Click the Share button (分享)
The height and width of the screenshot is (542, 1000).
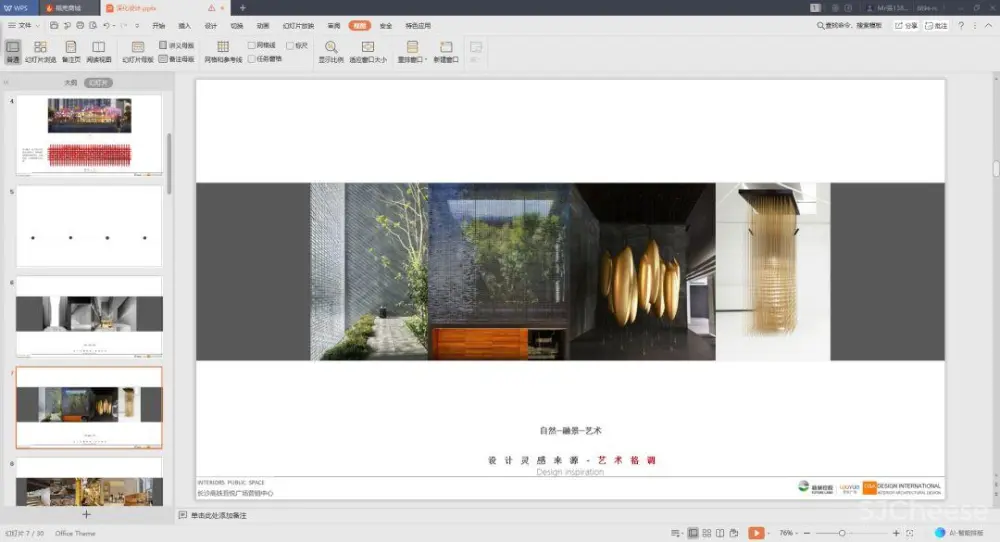905,25
